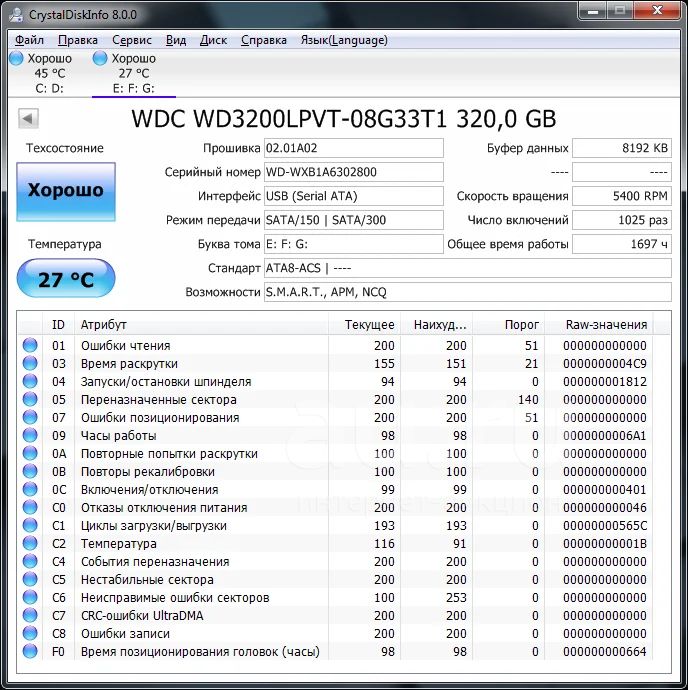
Task: Click the Атрибут column header
Action: click(x=201, y=325)
